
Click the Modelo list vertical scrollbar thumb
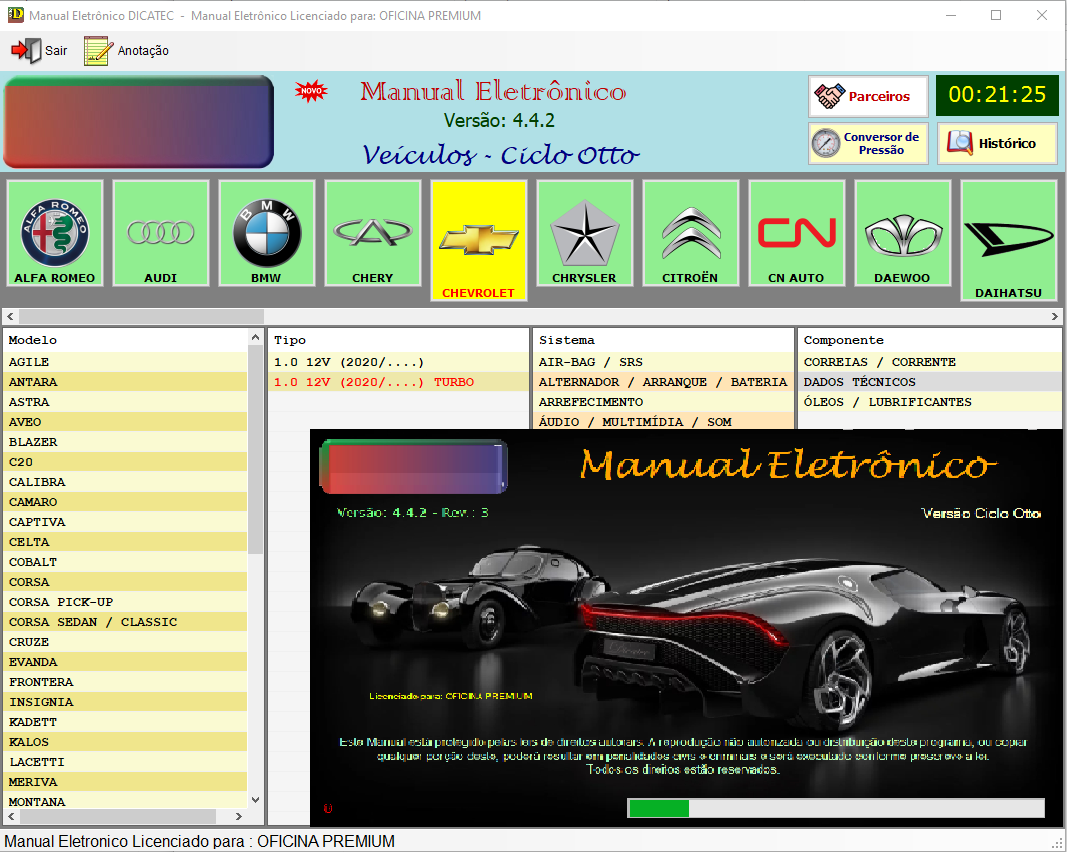(x=255, y=450)
